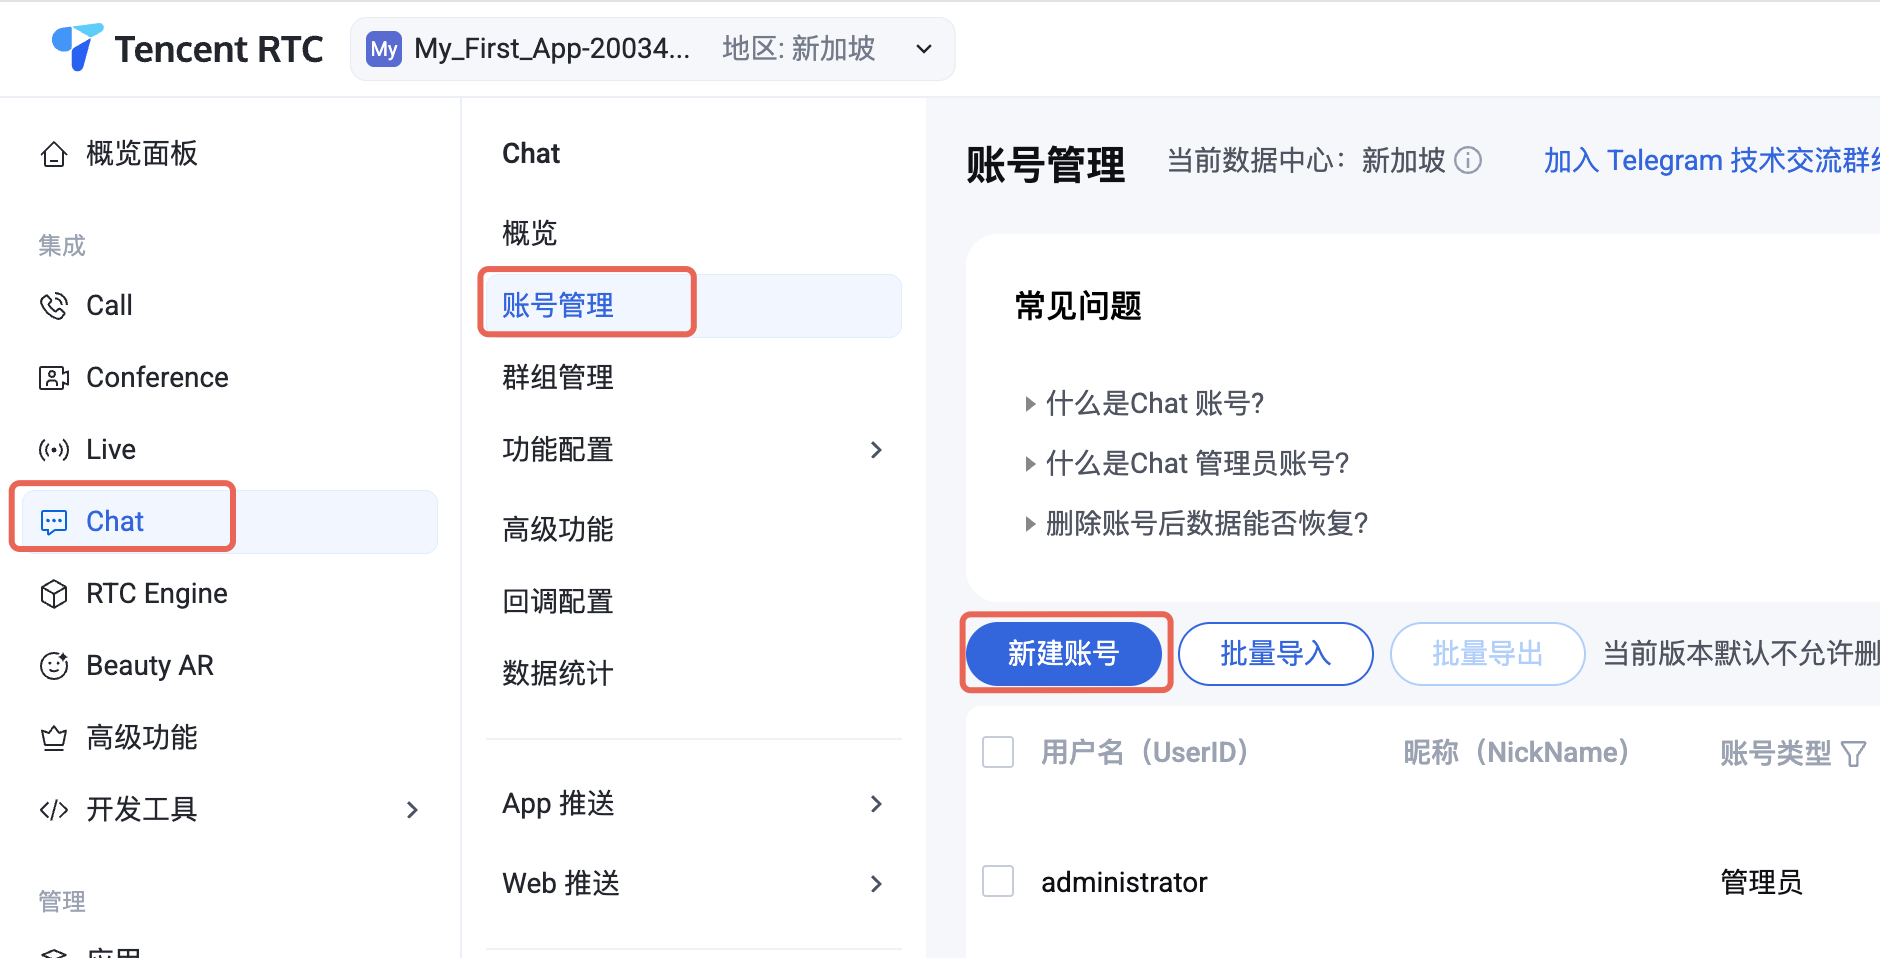
Task: Click the 批量导入 button
Action: [1275, 654]
